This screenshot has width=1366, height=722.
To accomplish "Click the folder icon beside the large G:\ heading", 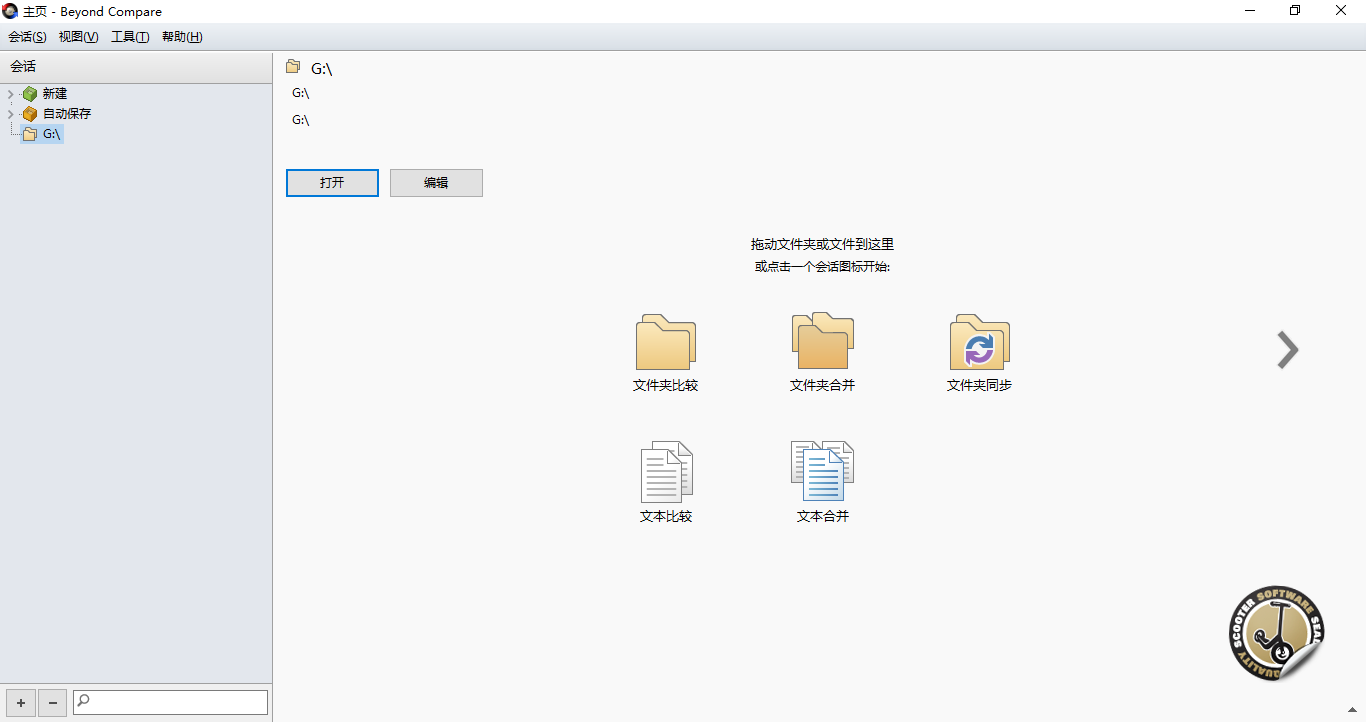I will pos(293,67).
